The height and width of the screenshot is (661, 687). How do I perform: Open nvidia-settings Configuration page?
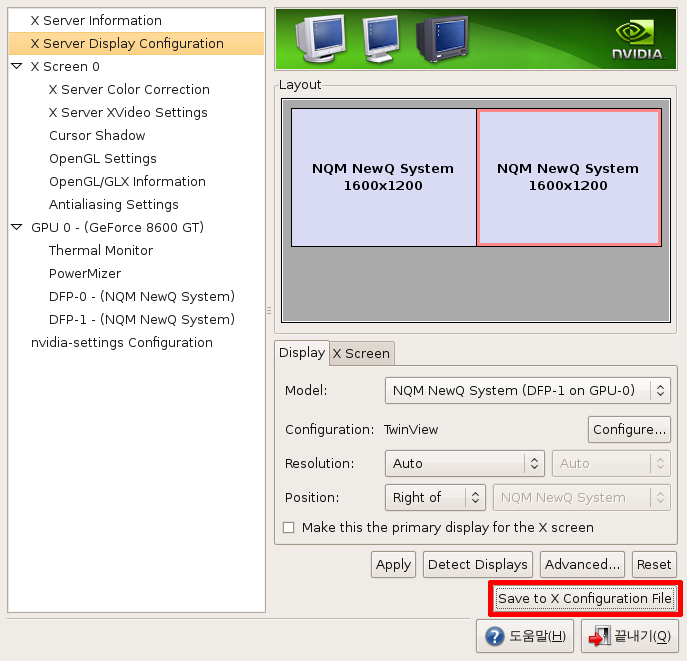[122, 343]
